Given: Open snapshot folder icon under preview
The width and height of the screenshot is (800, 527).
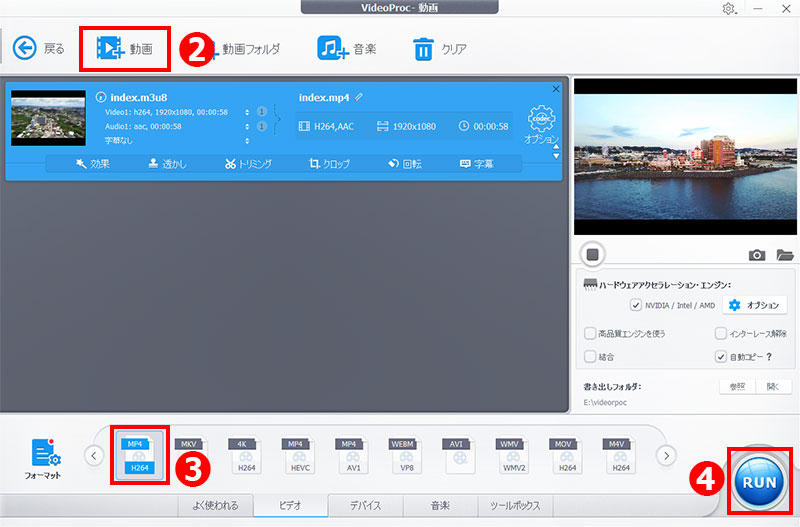Looking at the screenshot, I should click(x=785, y=255).
